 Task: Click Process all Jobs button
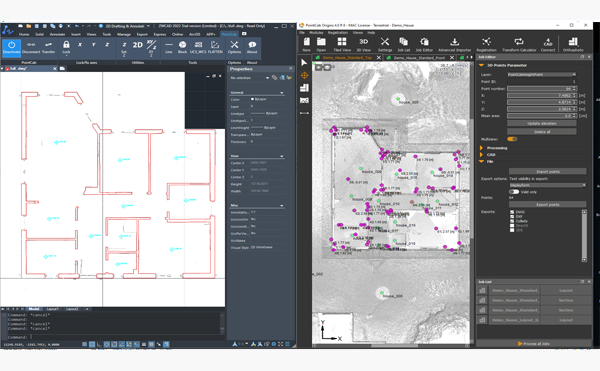coord(533,343)
